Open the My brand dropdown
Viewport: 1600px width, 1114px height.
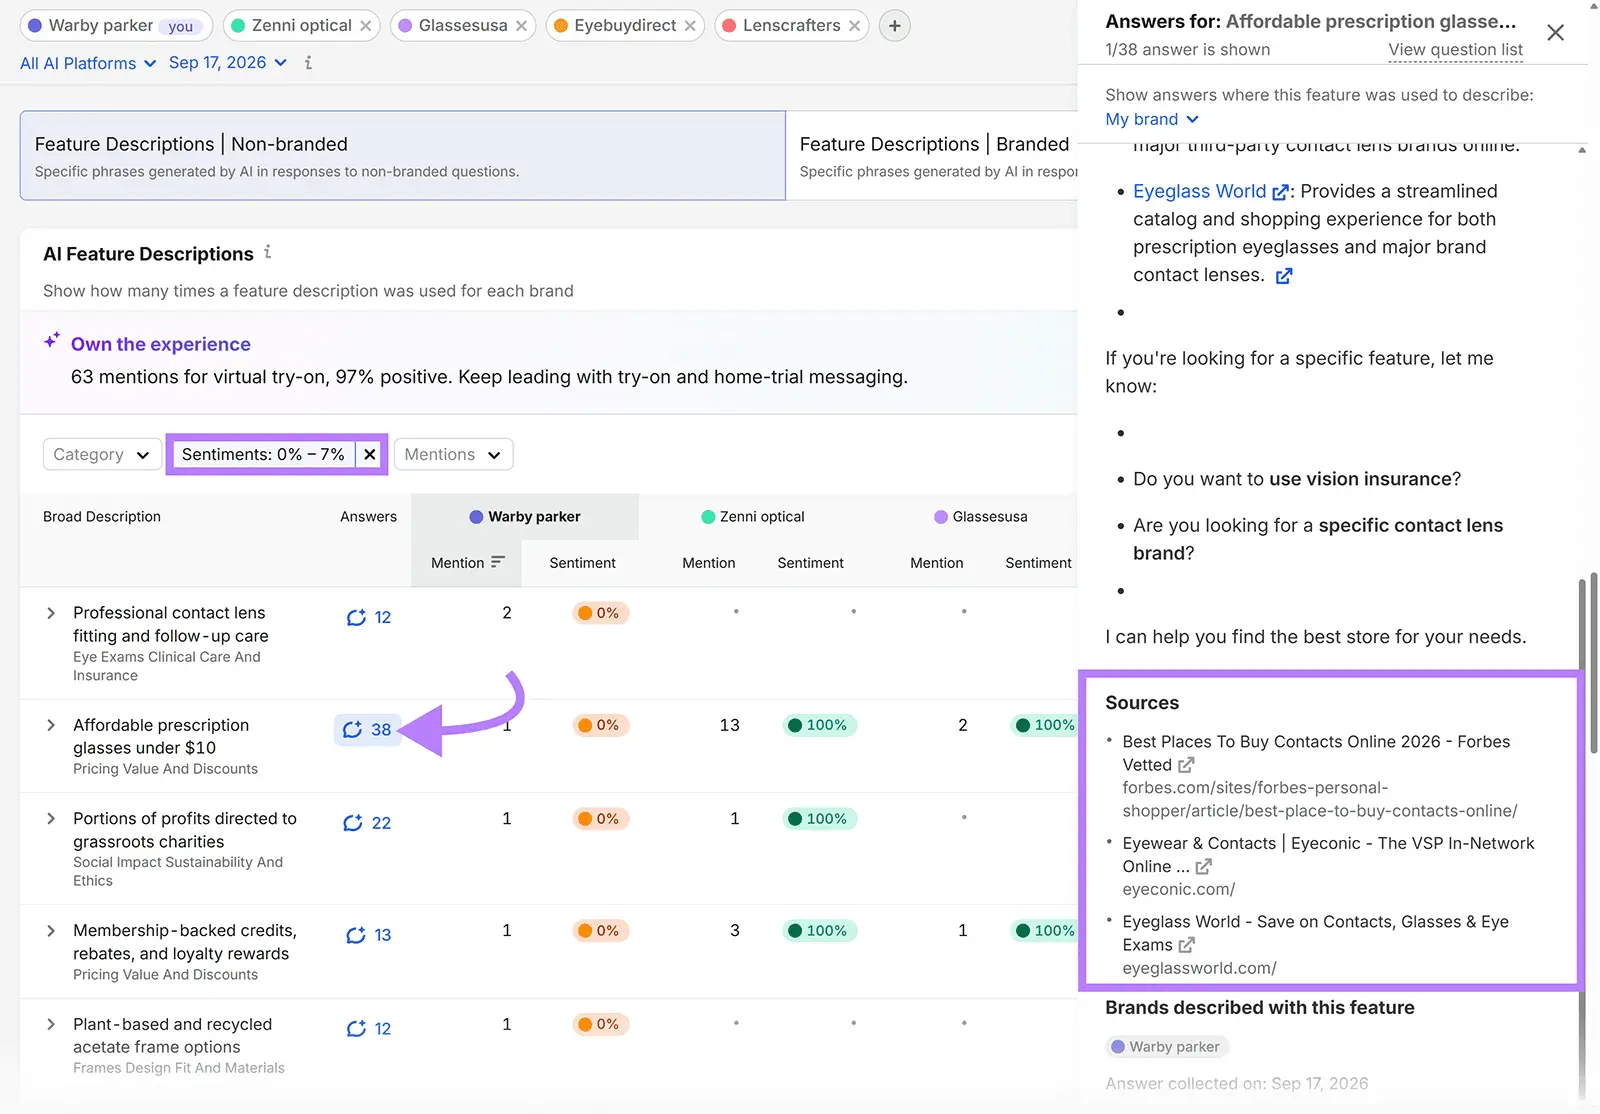pos(1152,119)
